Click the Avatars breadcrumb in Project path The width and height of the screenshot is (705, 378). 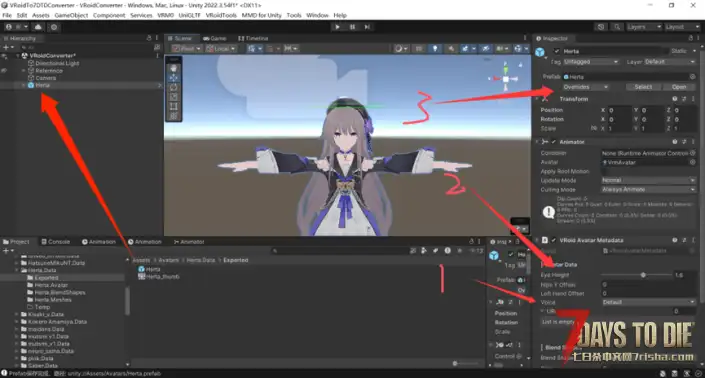coord(168,260)
